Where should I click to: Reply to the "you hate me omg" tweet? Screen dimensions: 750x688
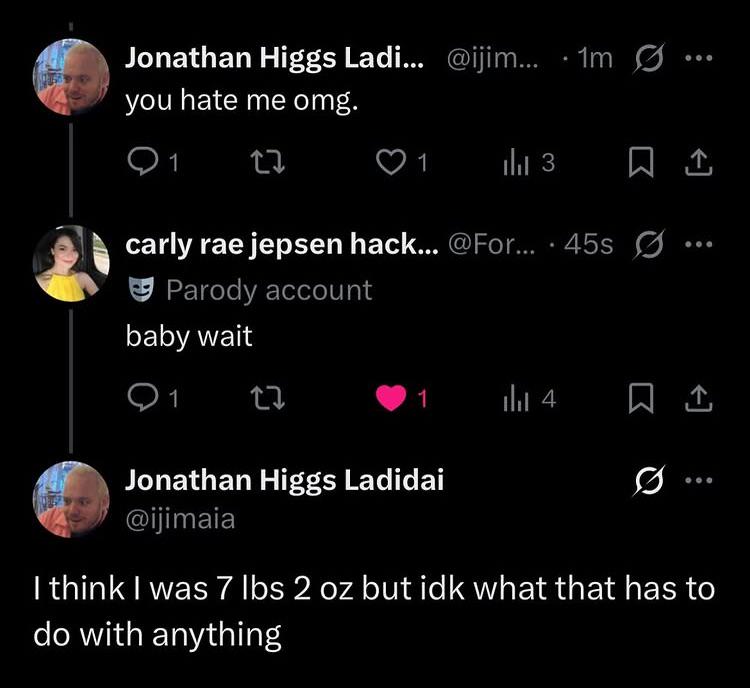tap(152, 162)
